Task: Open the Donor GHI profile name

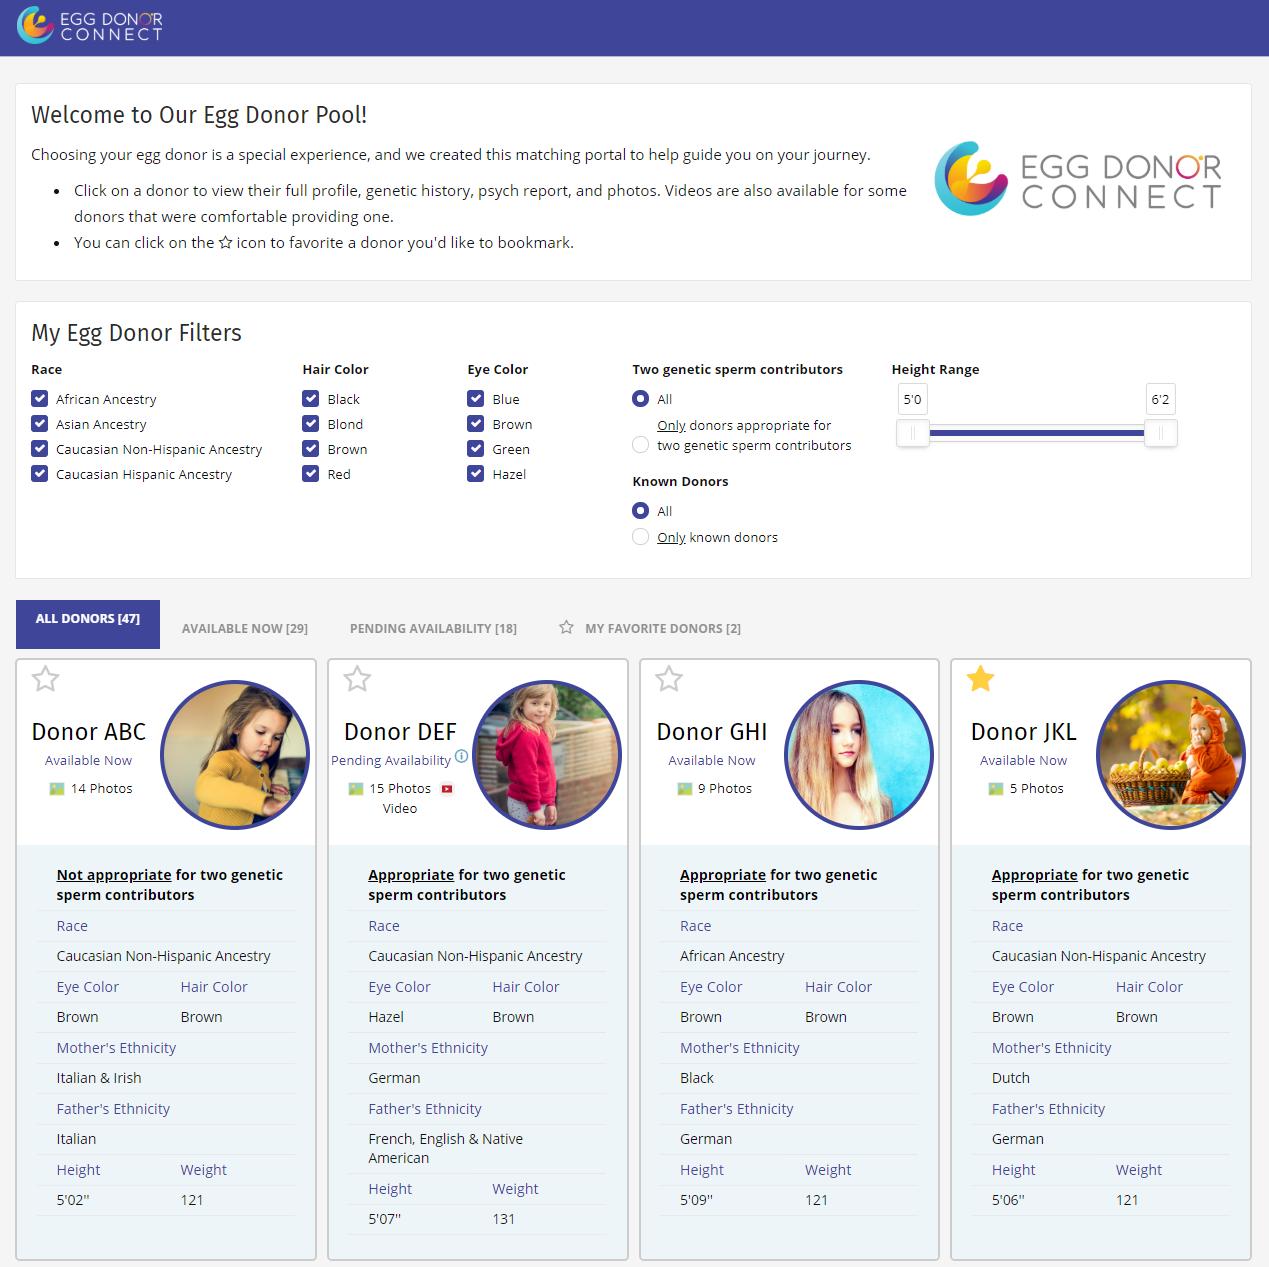Action: [x=711, y=732]
